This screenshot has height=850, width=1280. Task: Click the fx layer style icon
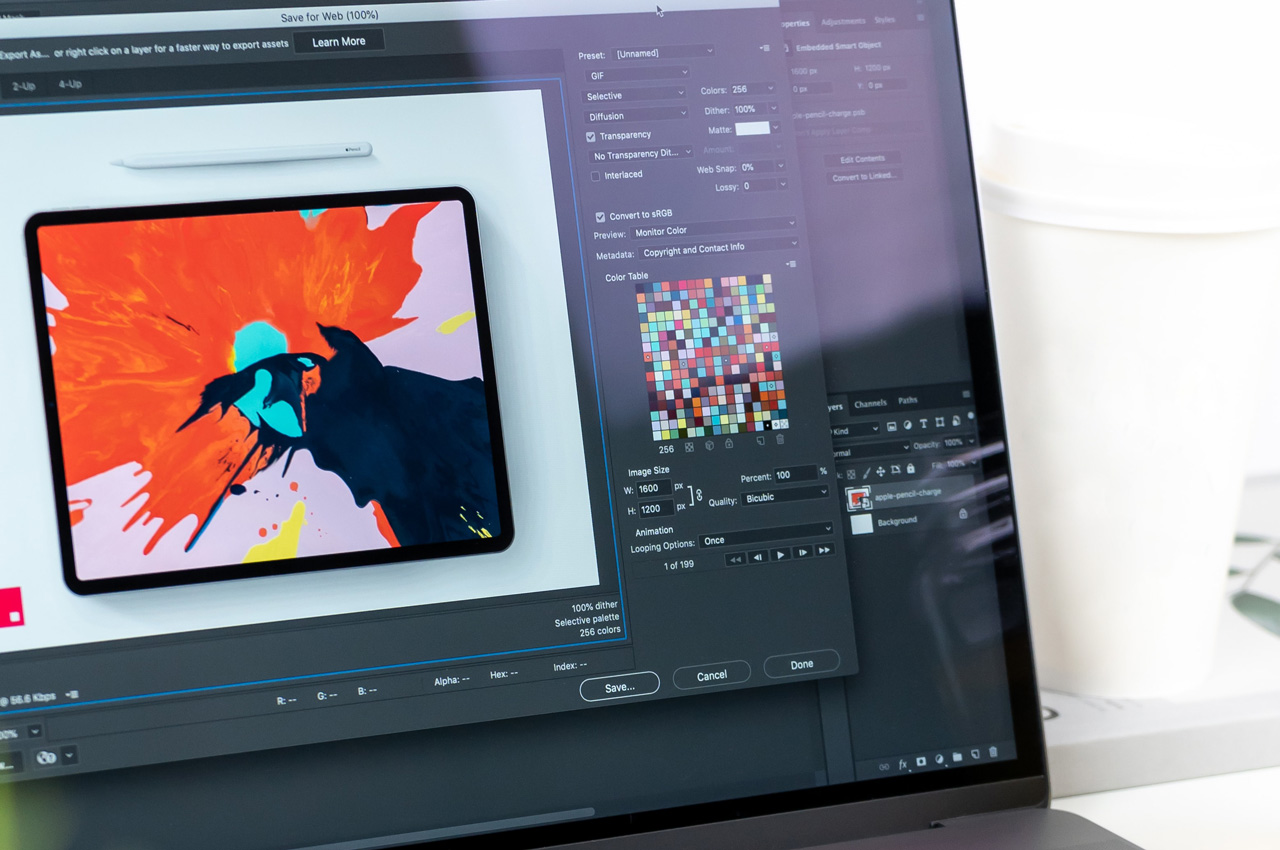903,764
